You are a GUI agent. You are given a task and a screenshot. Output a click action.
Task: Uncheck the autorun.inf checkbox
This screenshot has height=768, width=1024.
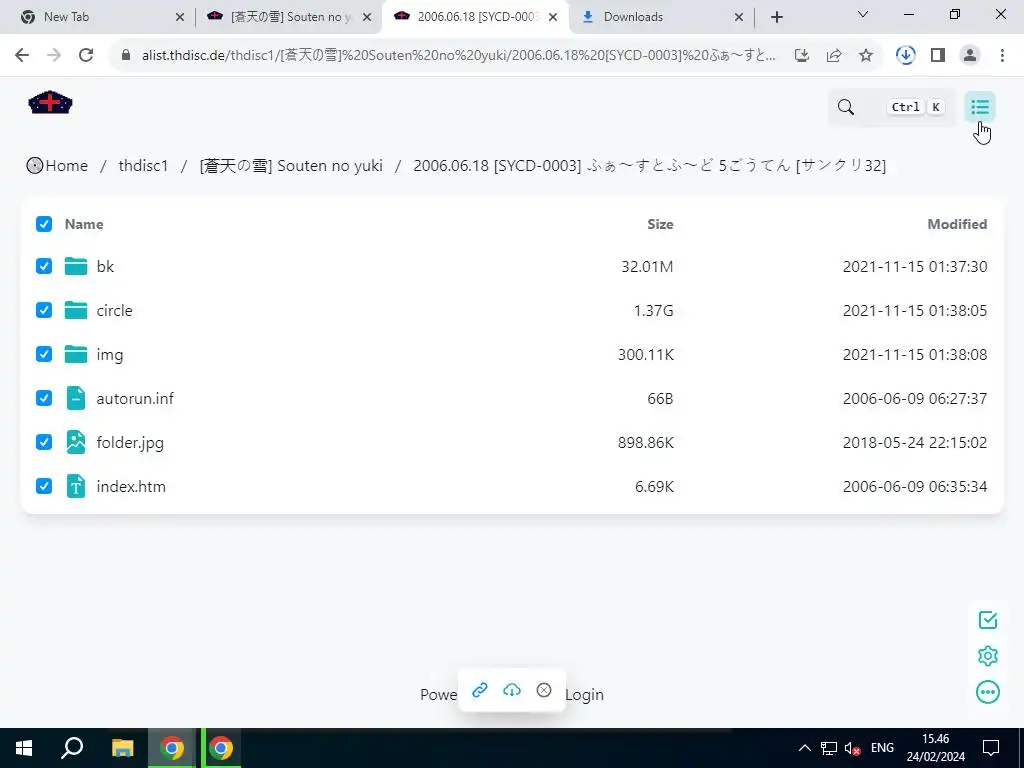point(44,398)
